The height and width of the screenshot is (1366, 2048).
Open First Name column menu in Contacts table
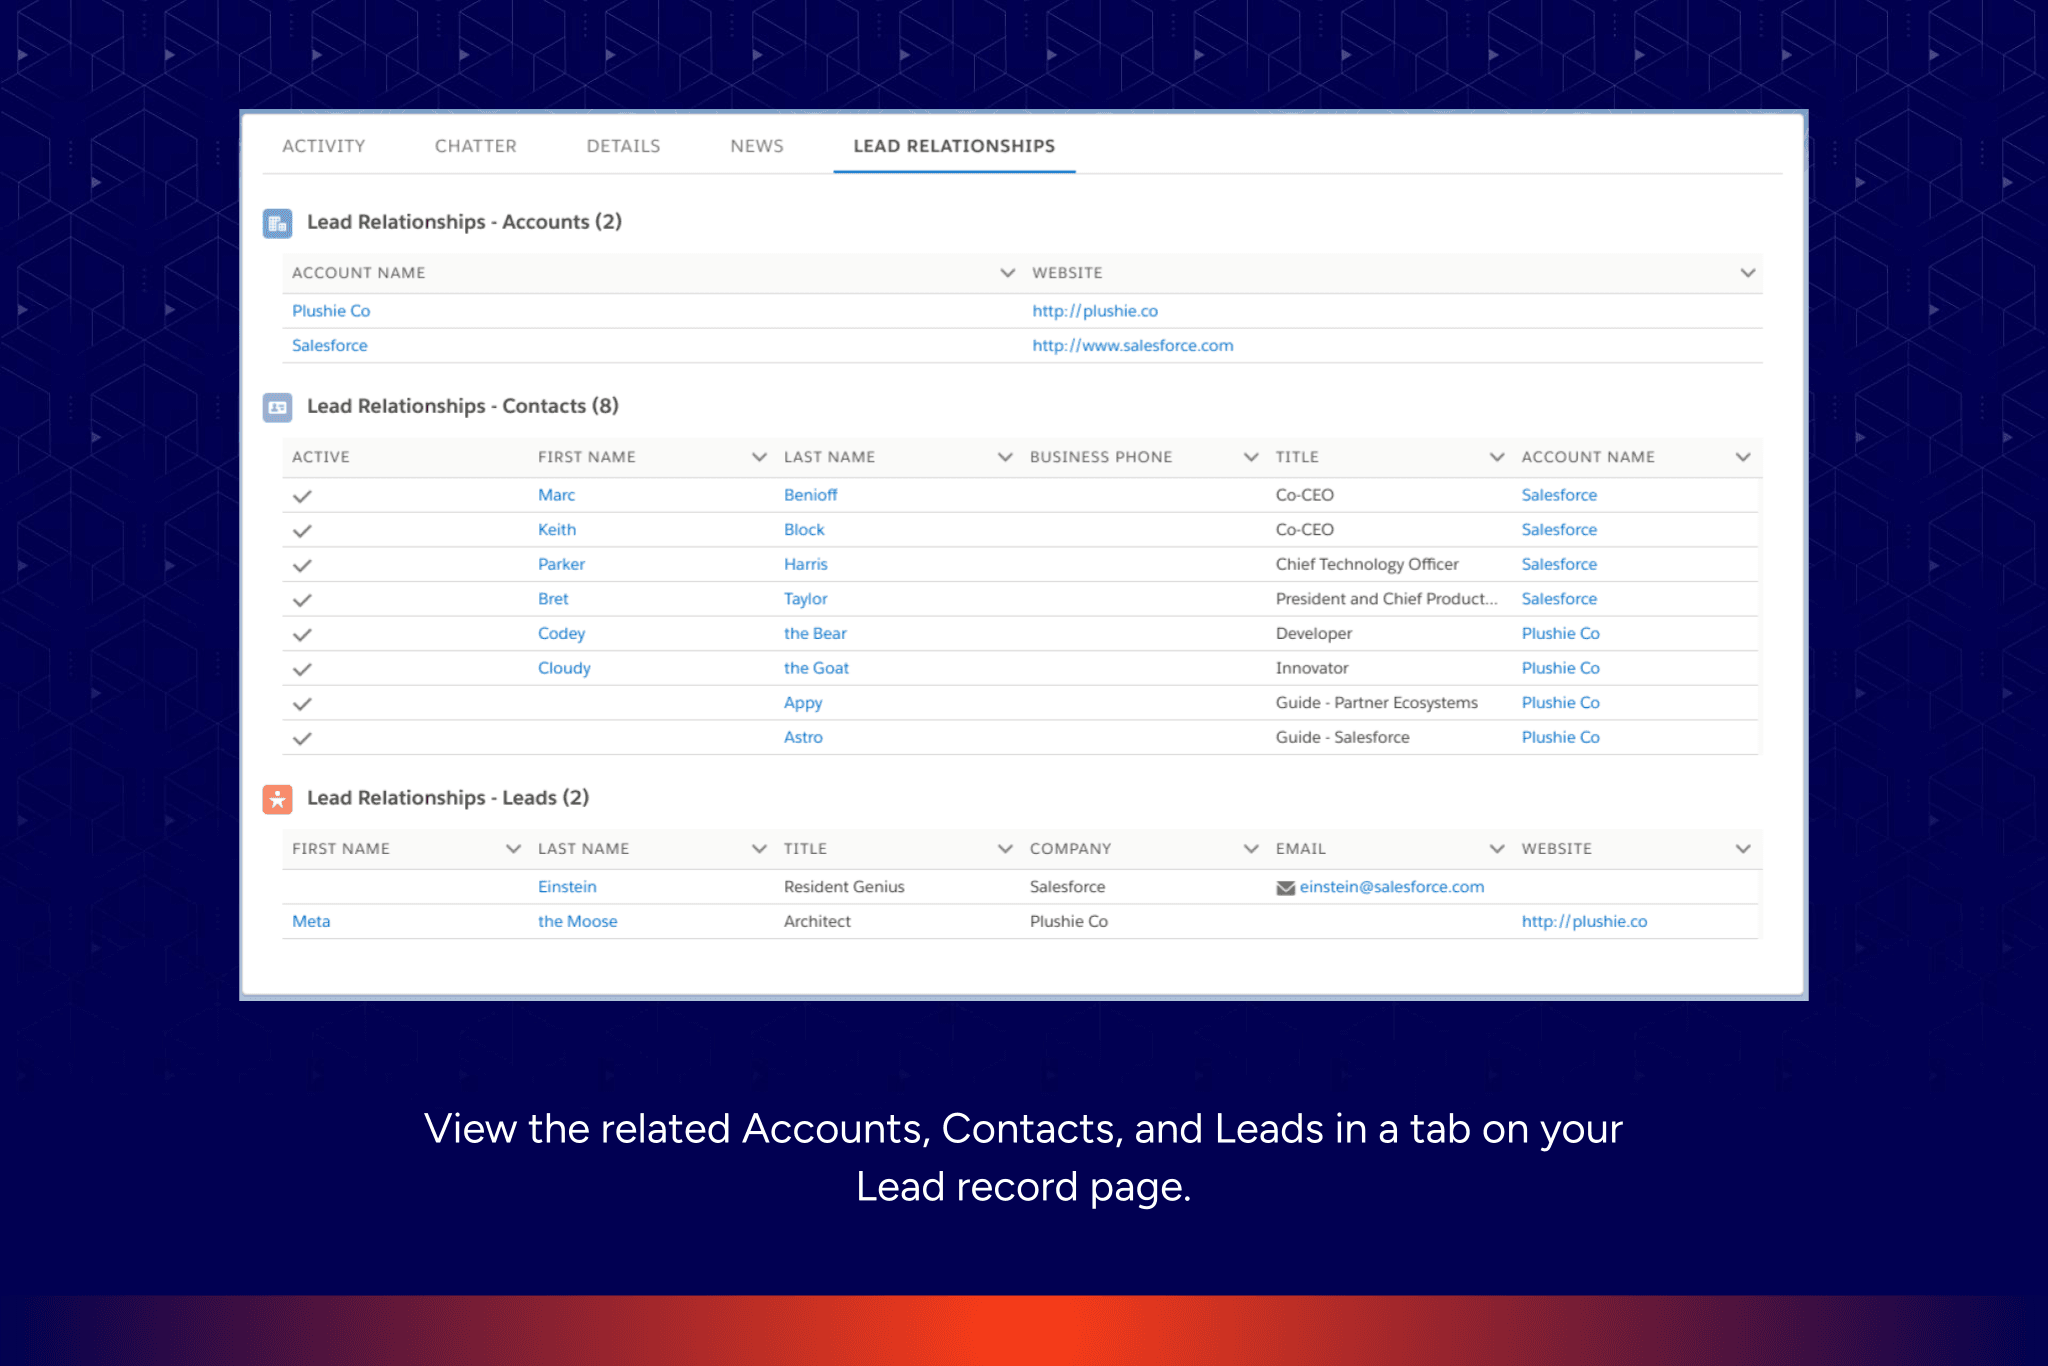coord(759,457)
